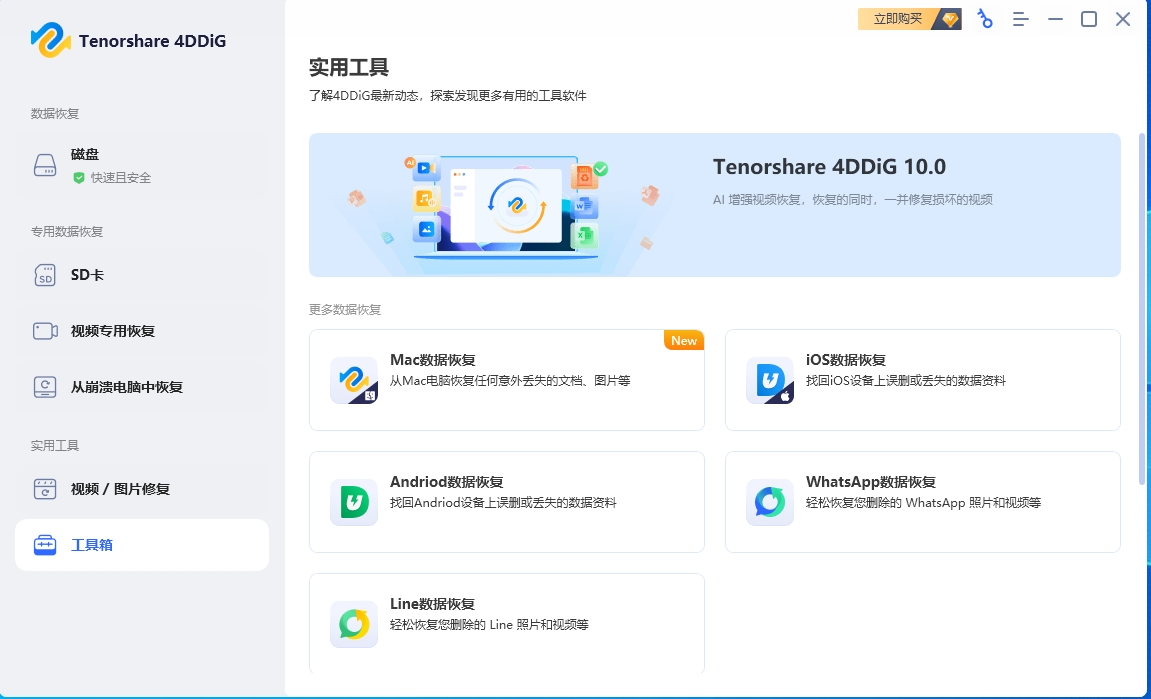This screenshot has width=1151, height=699.
Task: Click the vertical scrollbar on the right
Action: pyautogui.click(x=1141, y=308)
